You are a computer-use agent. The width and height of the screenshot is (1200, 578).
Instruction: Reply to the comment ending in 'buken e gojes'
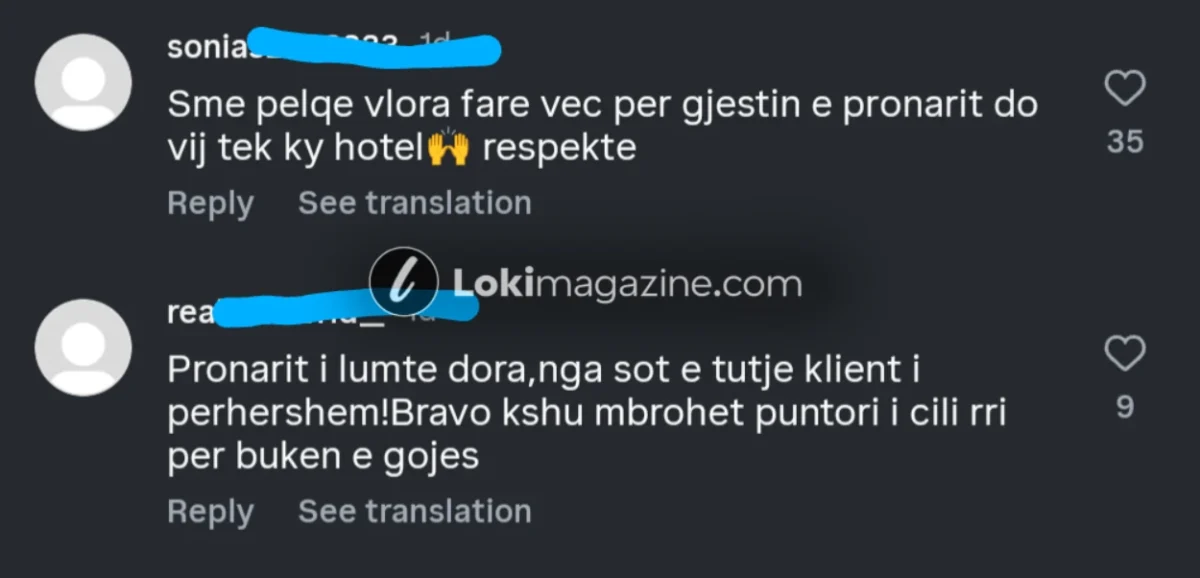click(210, 511)
